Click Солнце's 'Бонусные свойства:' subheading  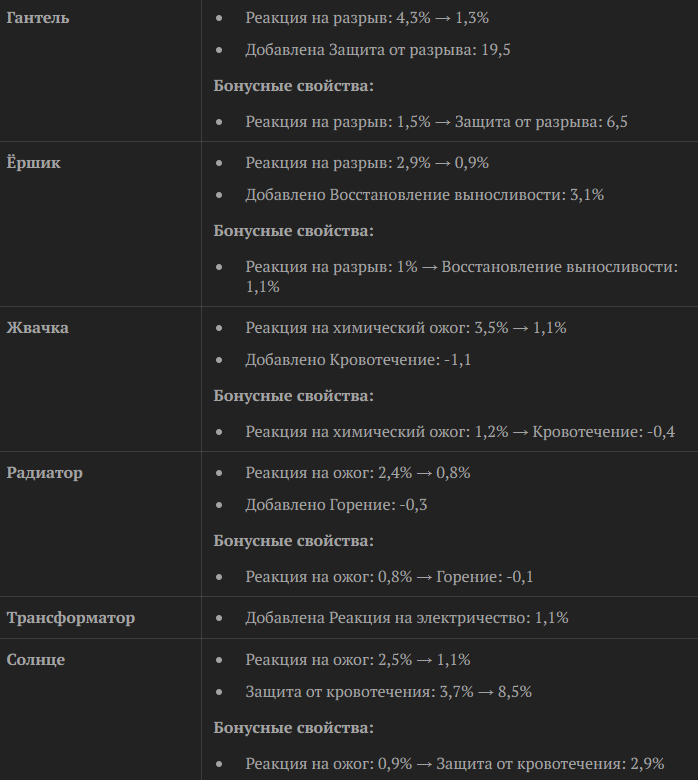294,728
